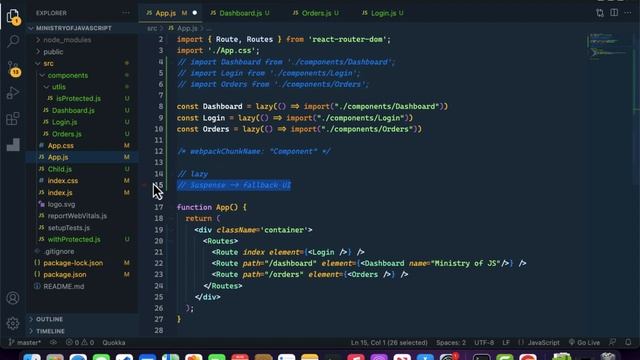This screenshot has height=360, width=640.
Task: Open logo.svg file
Action: 82,204
